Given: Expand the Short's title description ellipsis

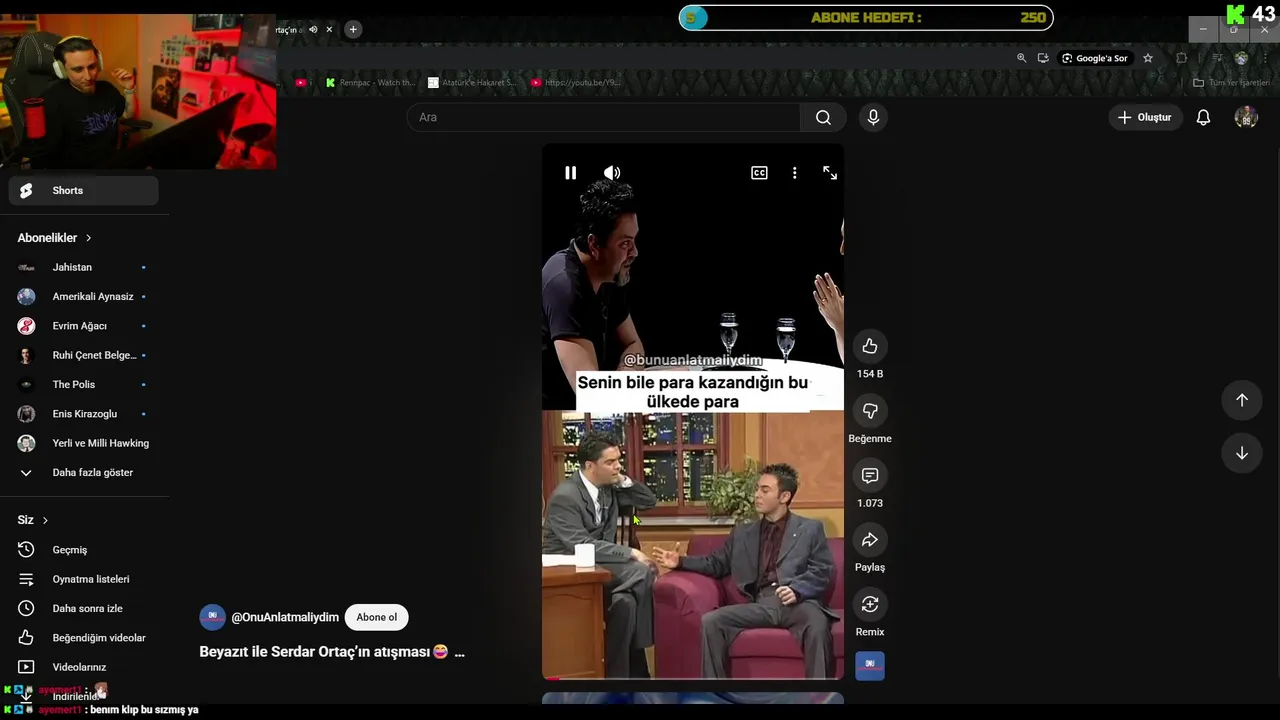Looking at the screenshot, I should tap(459, 652).
